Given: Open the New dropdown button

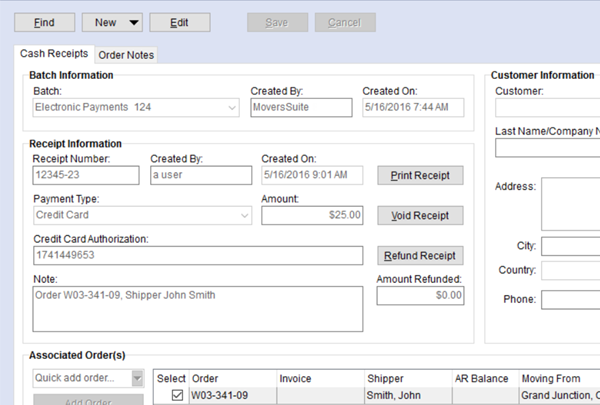Looking at the screenshot, I should [112, 22].
